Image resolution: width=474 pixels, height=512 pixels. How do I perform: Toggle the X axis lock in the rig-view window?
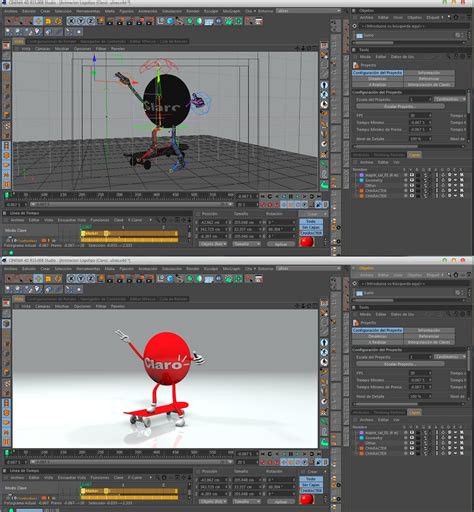(71, 21)
